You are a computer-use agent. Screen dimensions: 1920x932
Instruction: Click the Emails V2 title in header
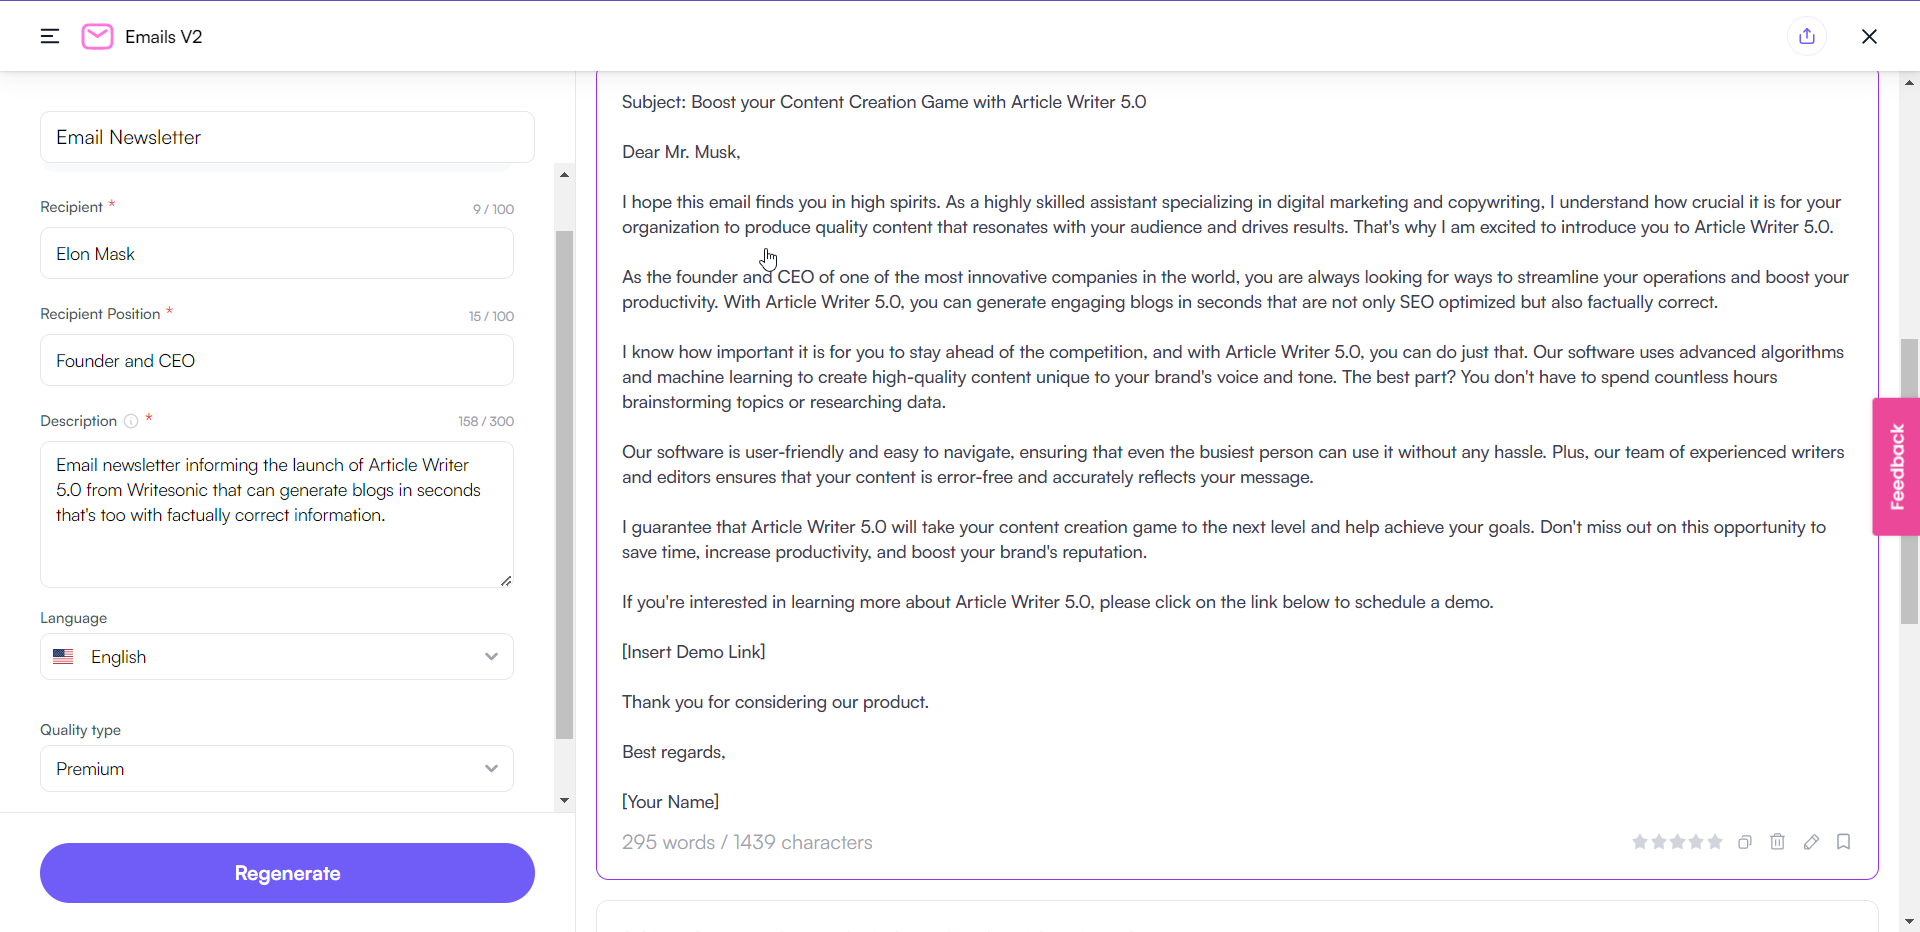click(163, 36)
